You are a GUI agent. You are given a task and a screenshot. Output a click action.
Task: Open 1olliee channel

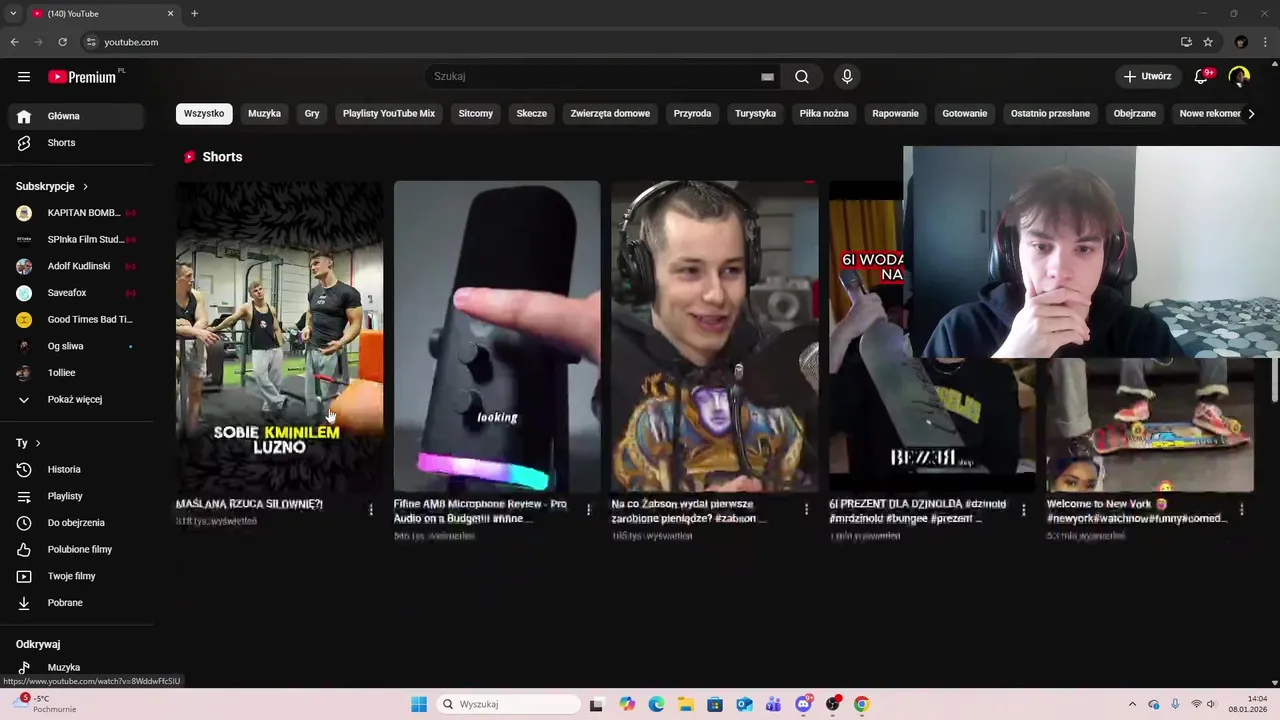pyautogui.click(x=77, y=373)
